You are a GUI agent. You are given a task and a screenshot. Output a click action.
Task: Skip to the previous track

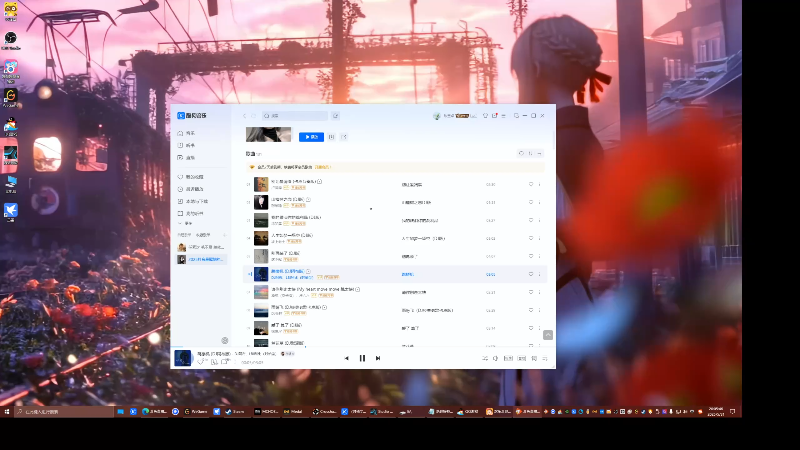click(346, 358)
